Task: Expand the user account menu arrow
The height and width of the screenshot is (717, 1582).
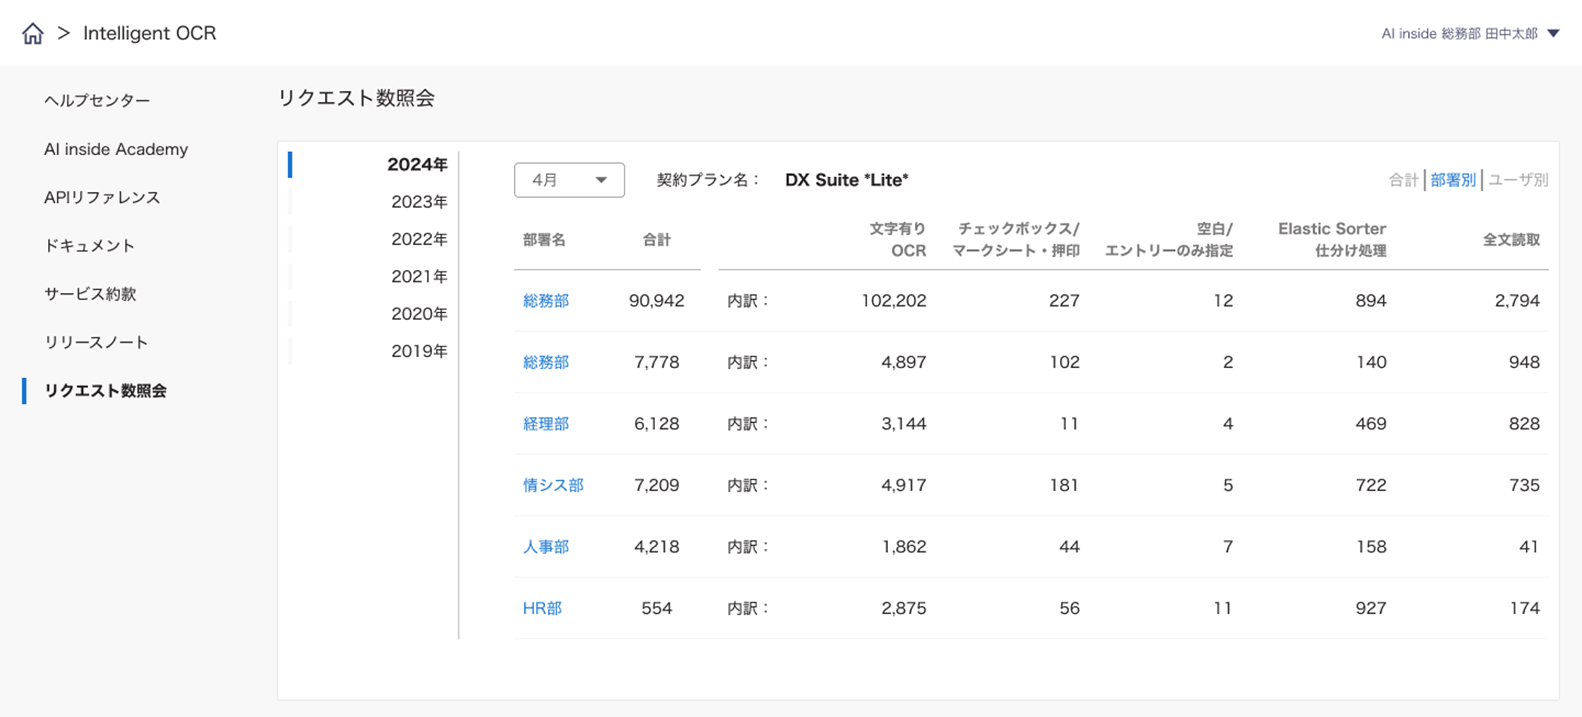Action: (1553, 34)
